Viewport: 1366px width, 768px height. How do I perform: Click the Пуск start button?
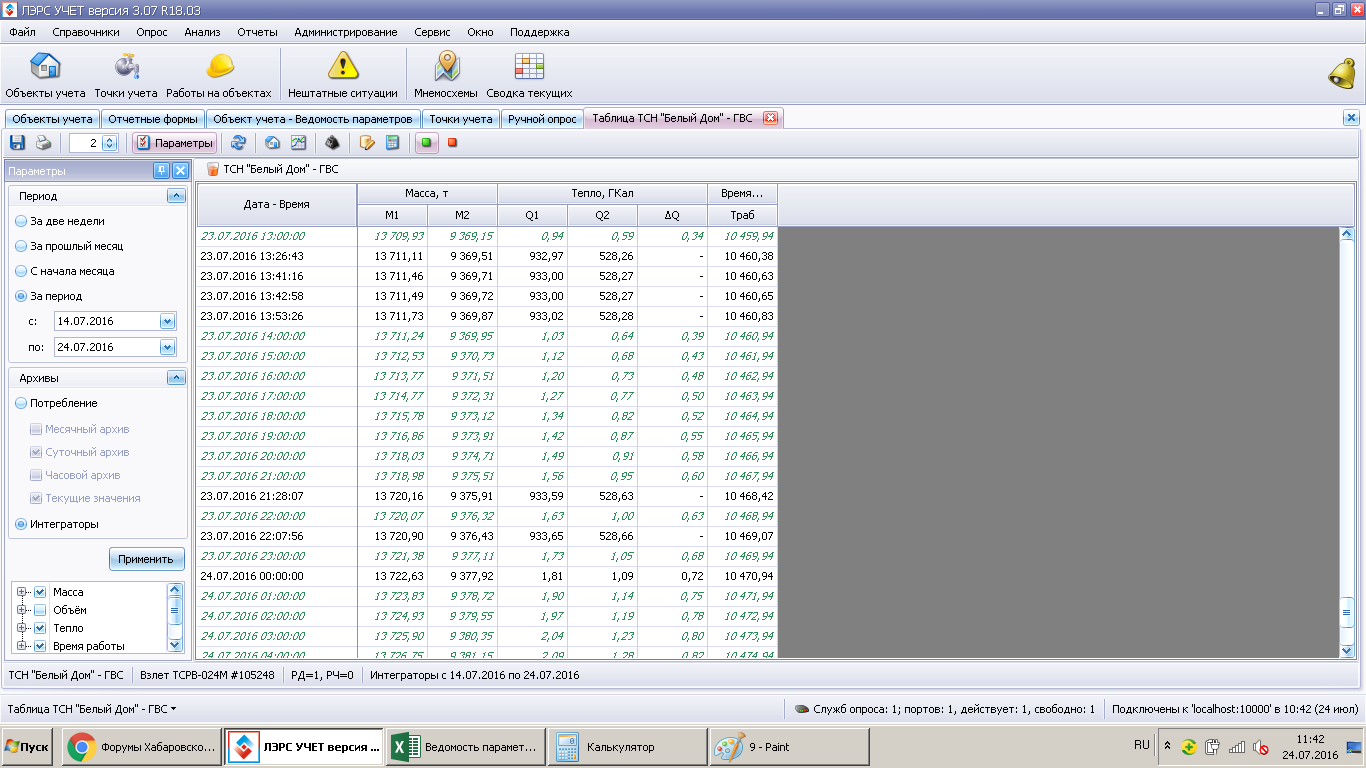coord(27,747)
